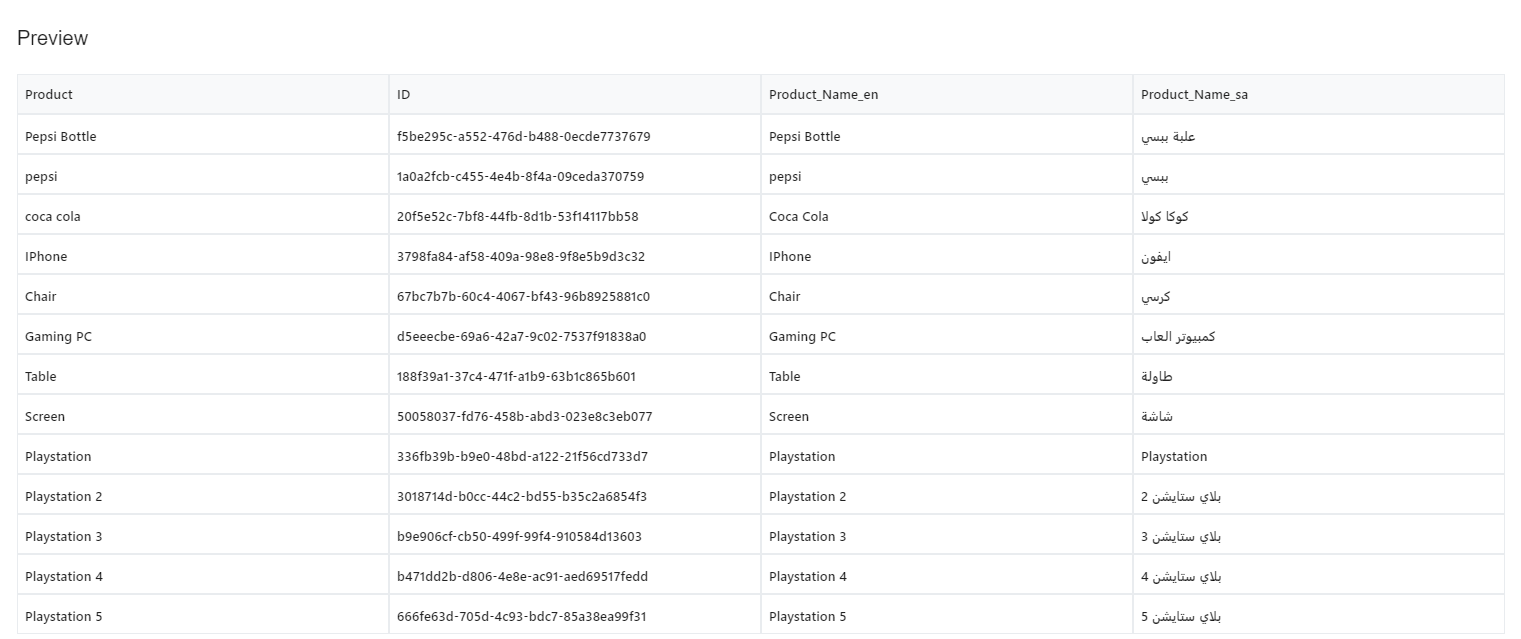Click the Pepsi Bottle cell in Product column

[61, 137]
